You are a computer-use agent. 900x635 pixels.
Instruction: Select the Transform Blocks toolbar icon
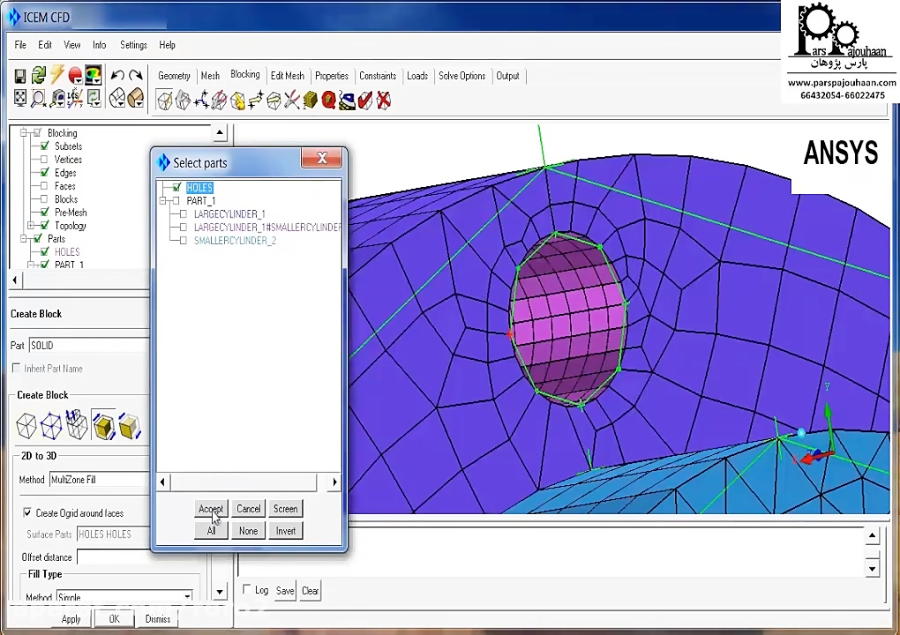click(x=274, y=100)
